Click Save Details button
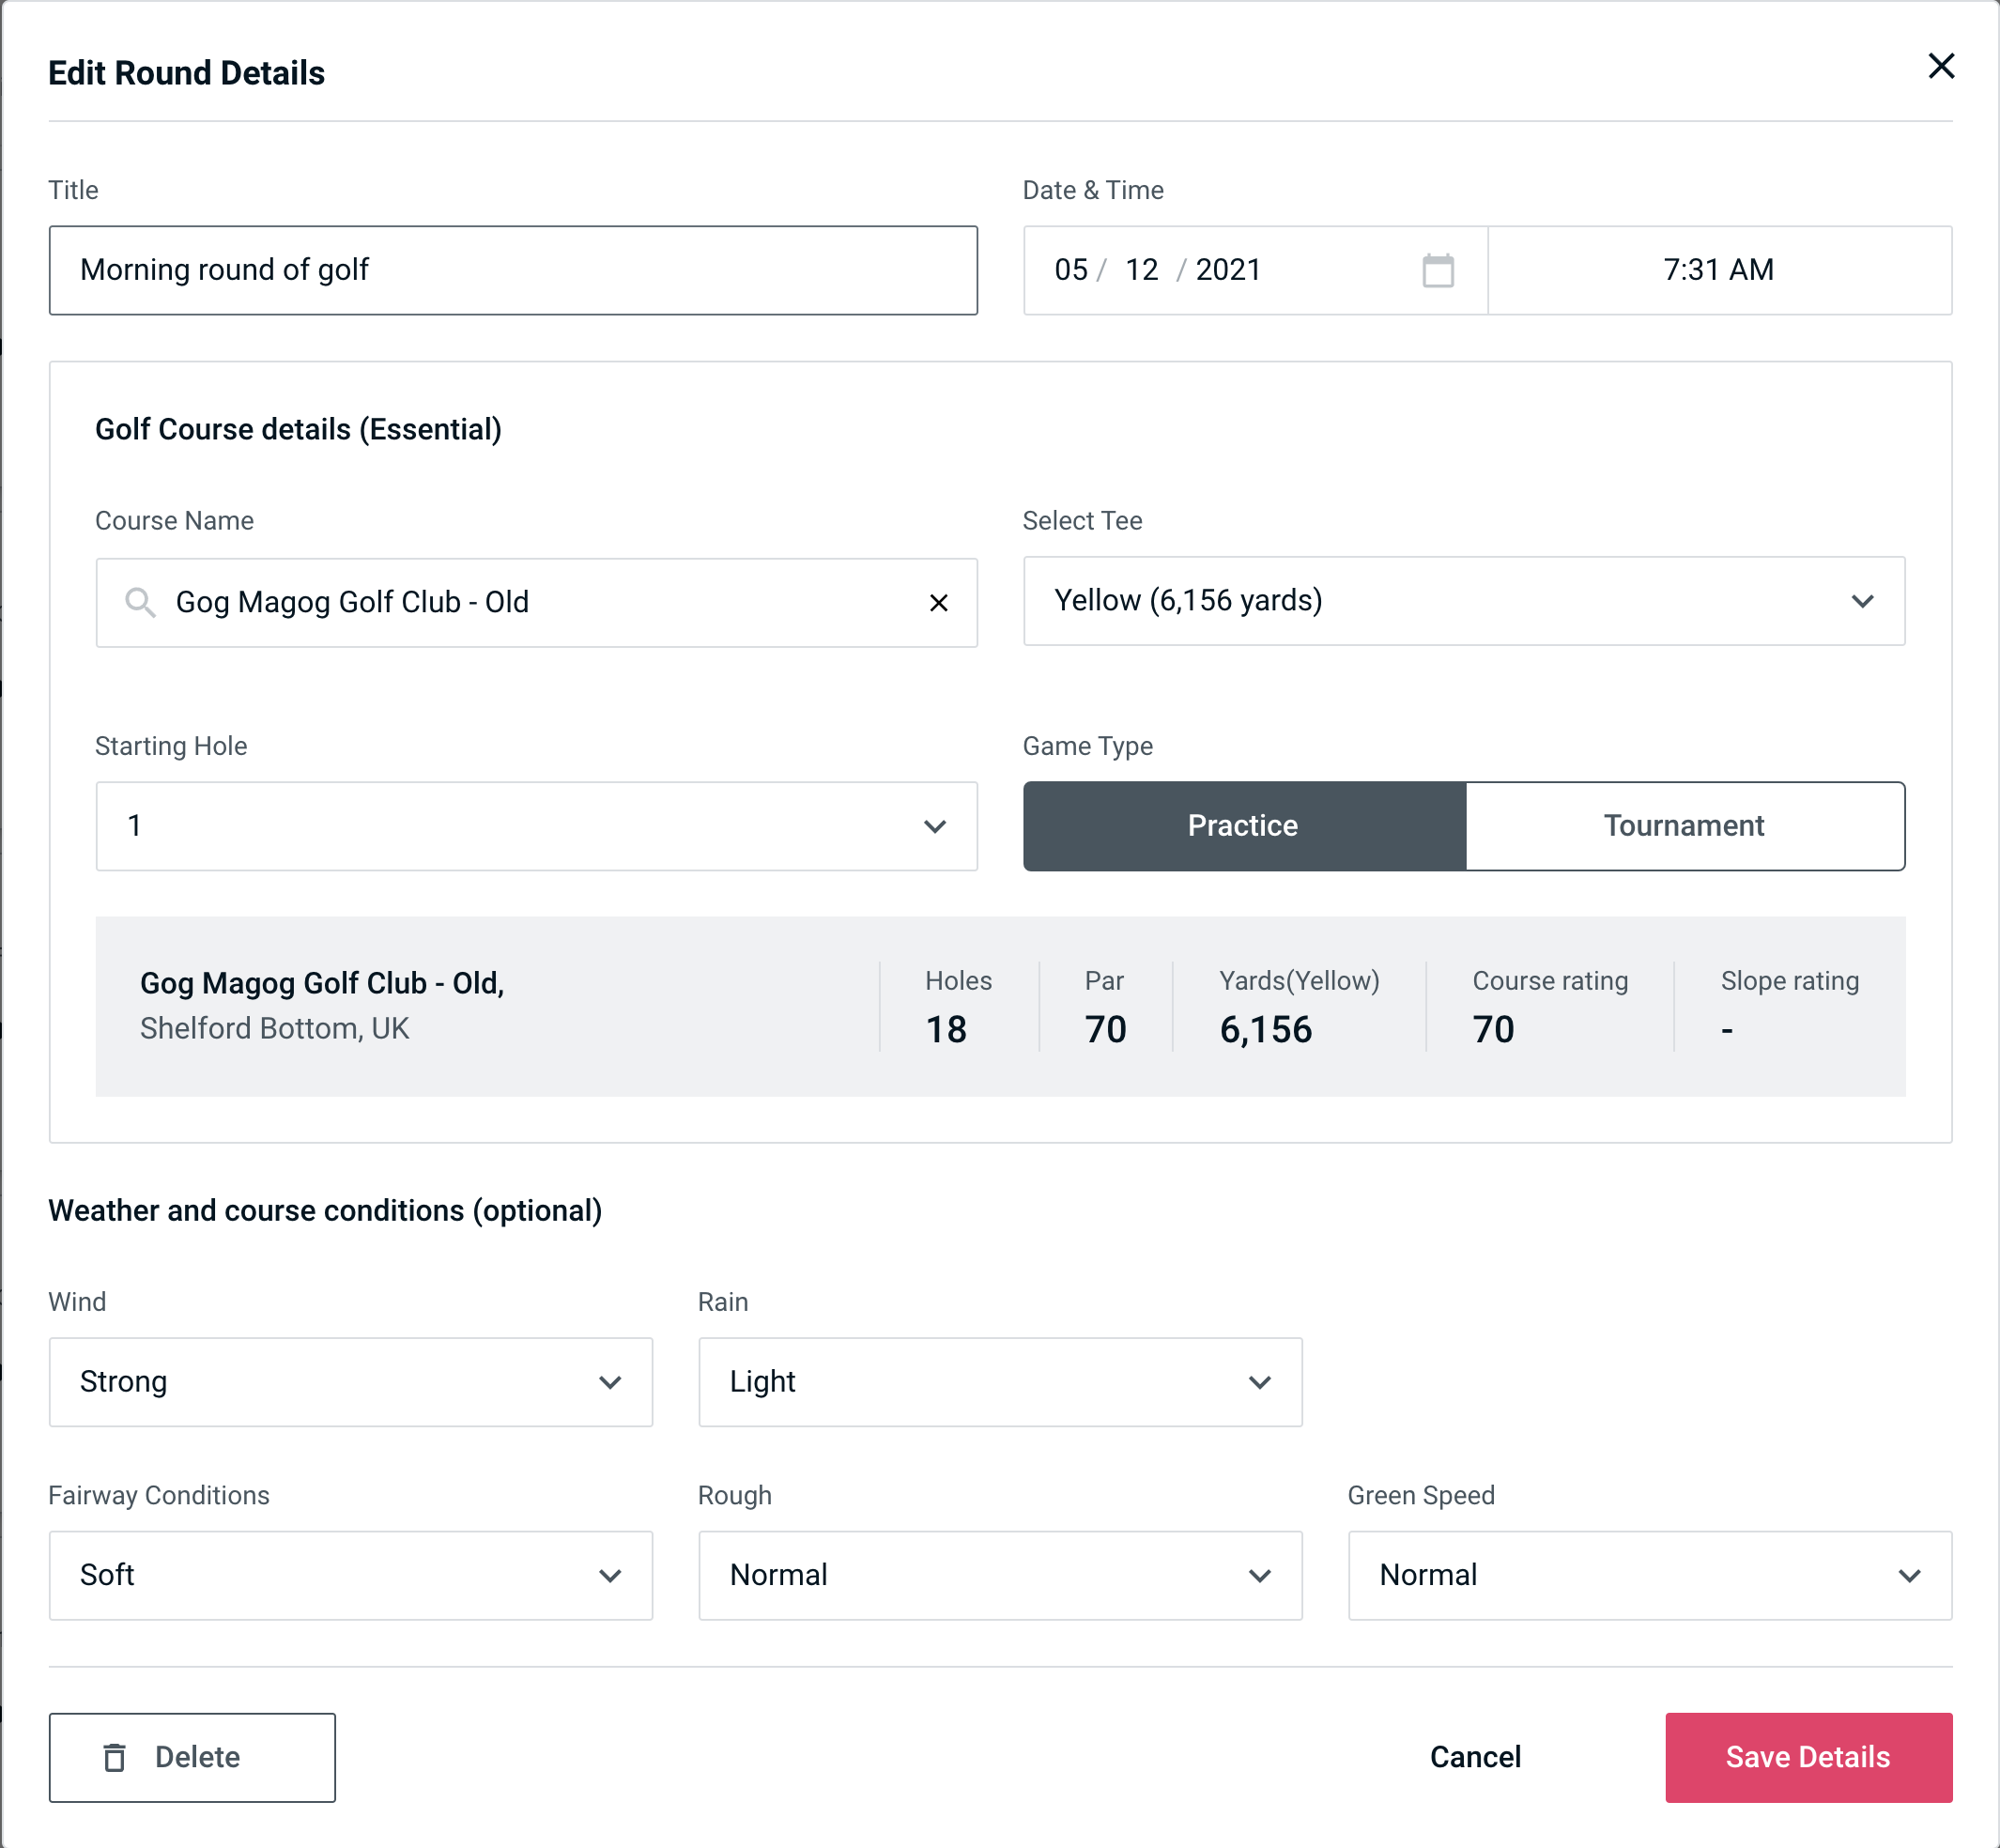The image size is (2000, 1848). [x=1808, y=1758]
